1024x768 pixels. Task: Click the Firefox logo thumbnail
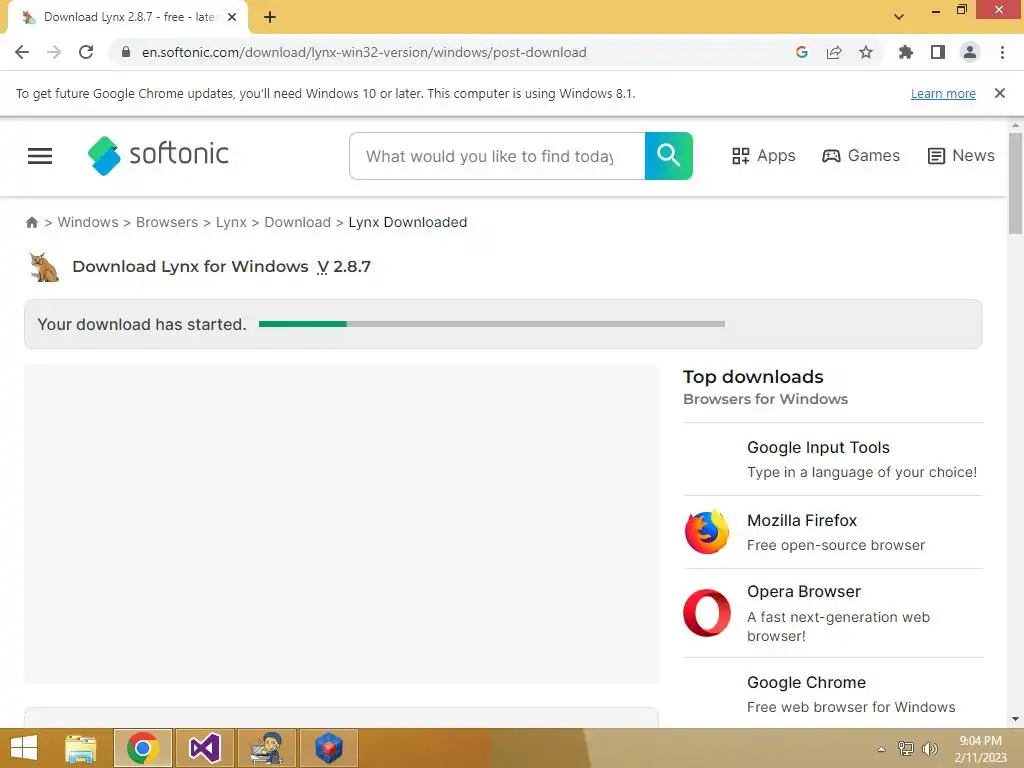click(x=707, y=532)
